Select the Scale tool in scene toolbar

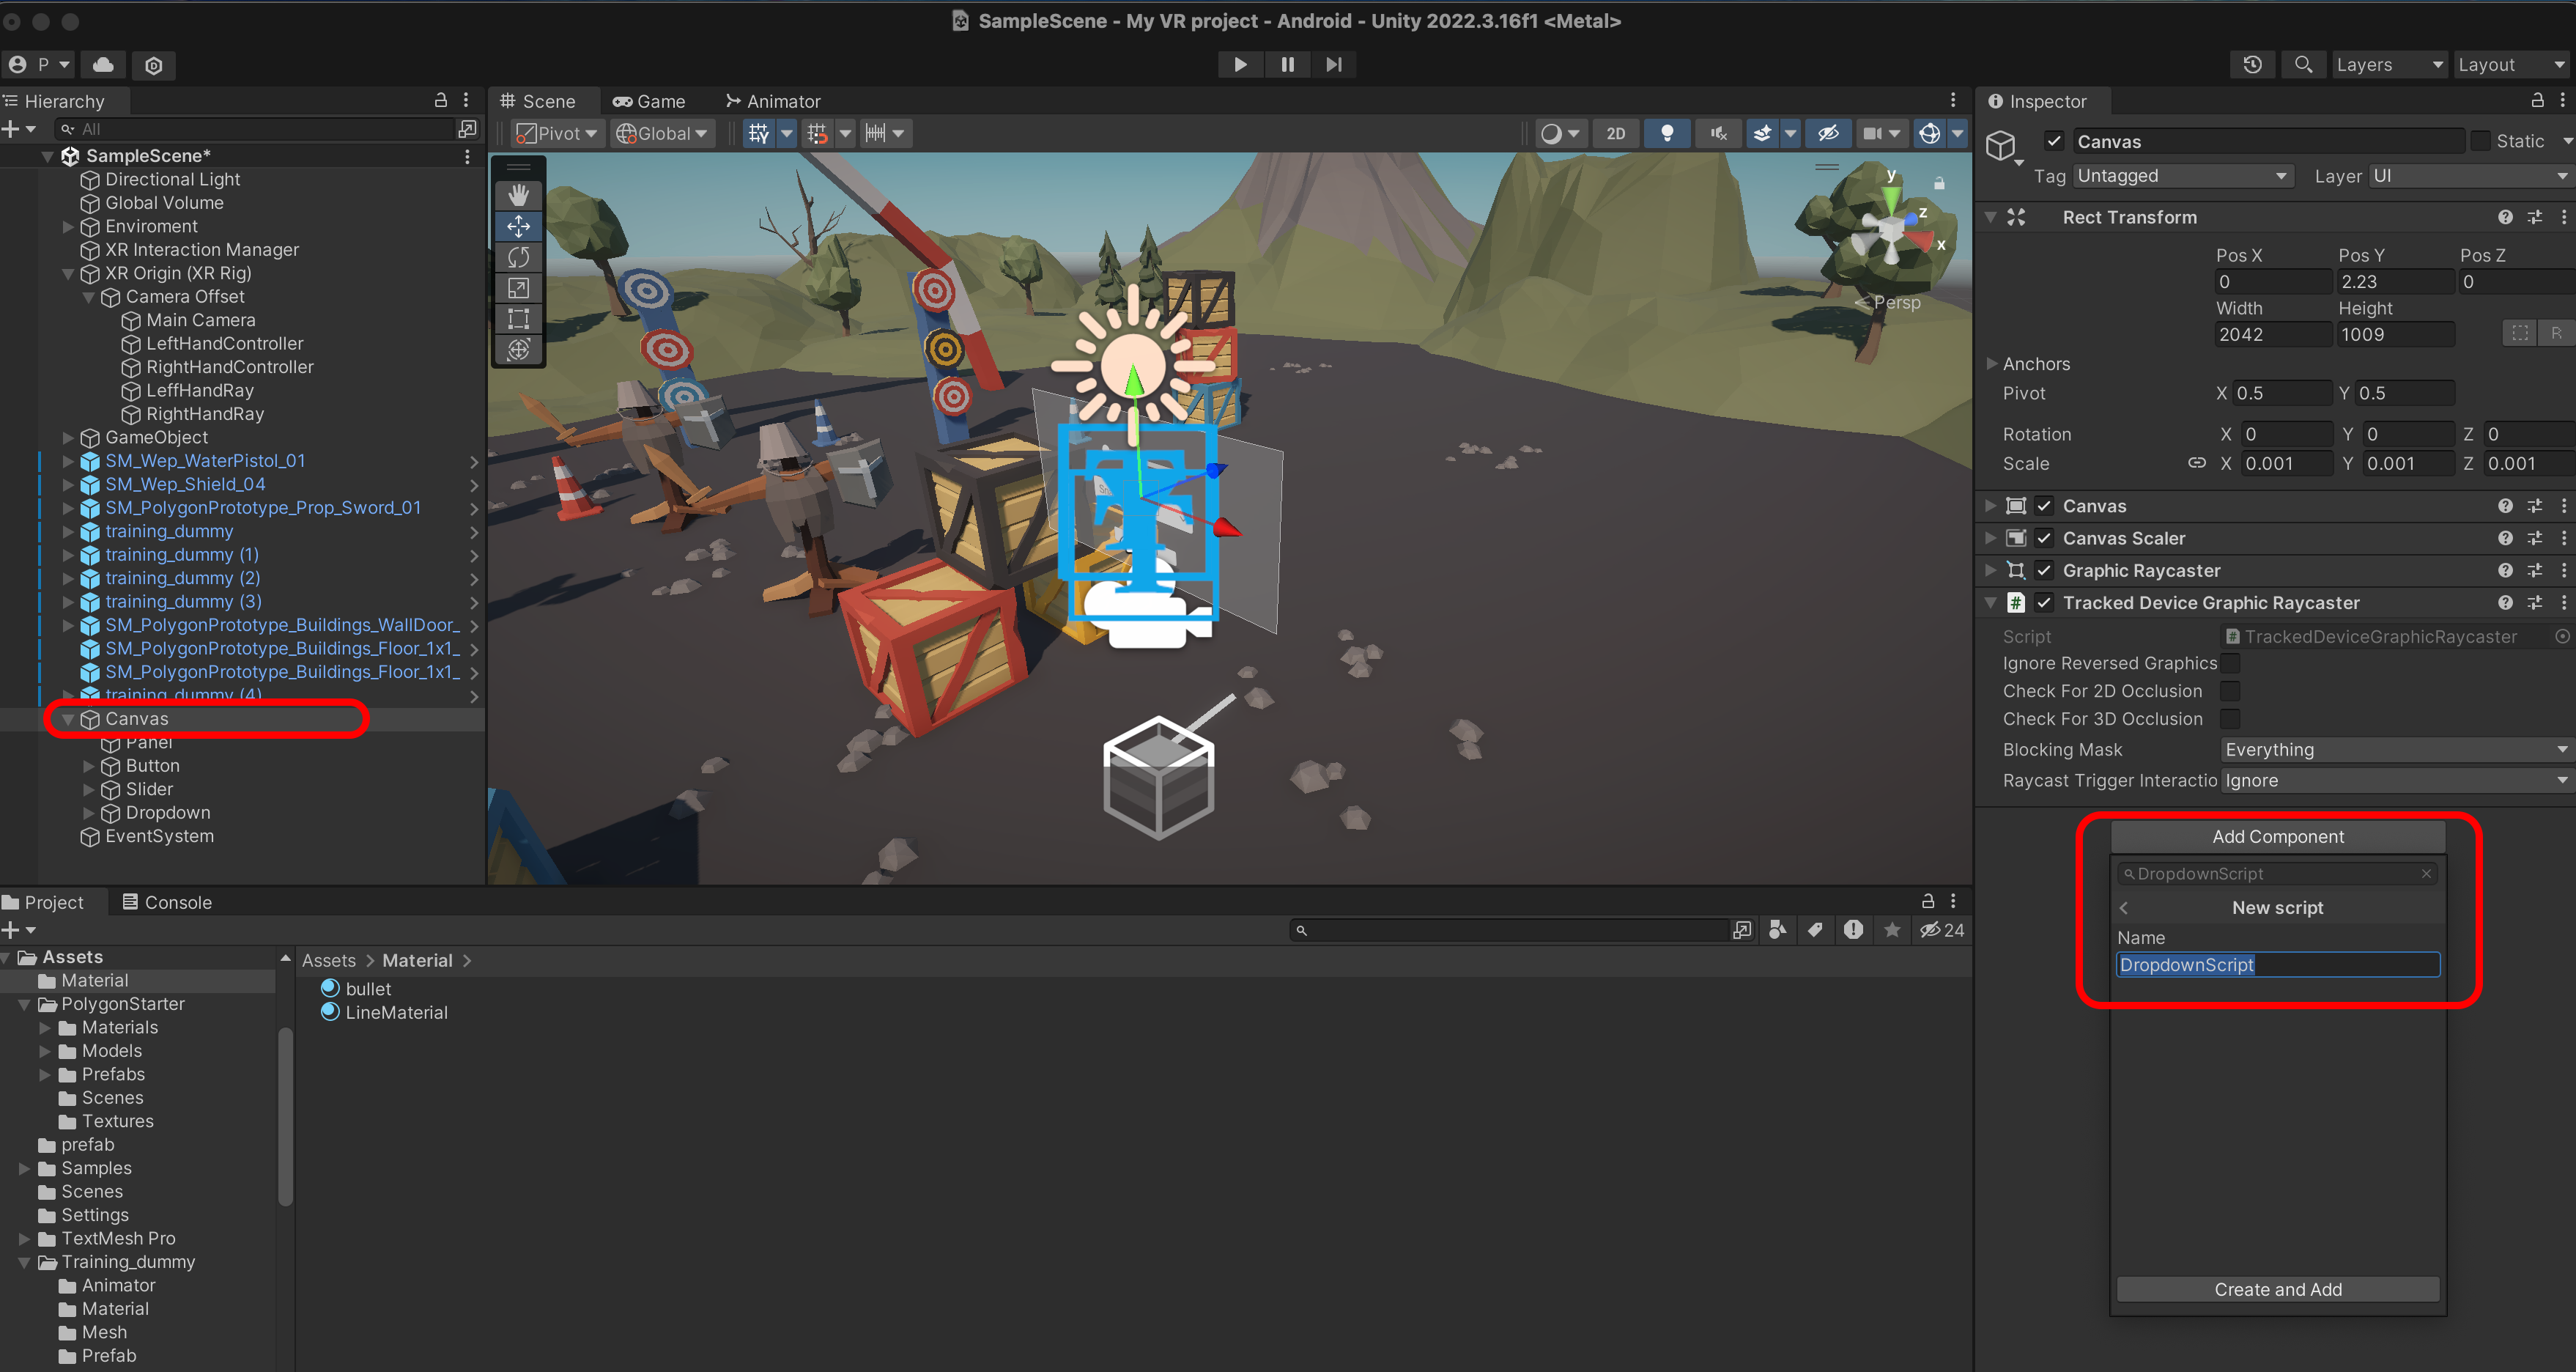[518, 288]
